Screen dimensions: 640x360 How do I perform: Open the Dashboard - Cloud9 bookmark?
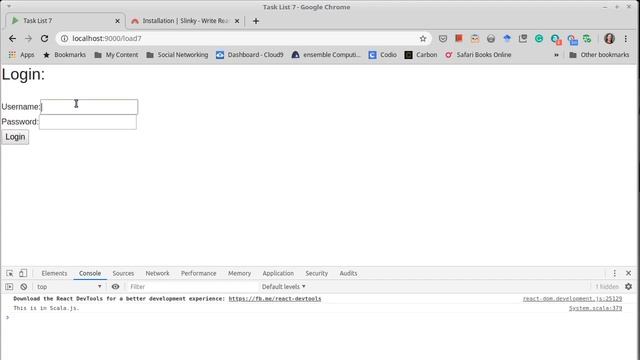tap(249, 55)
